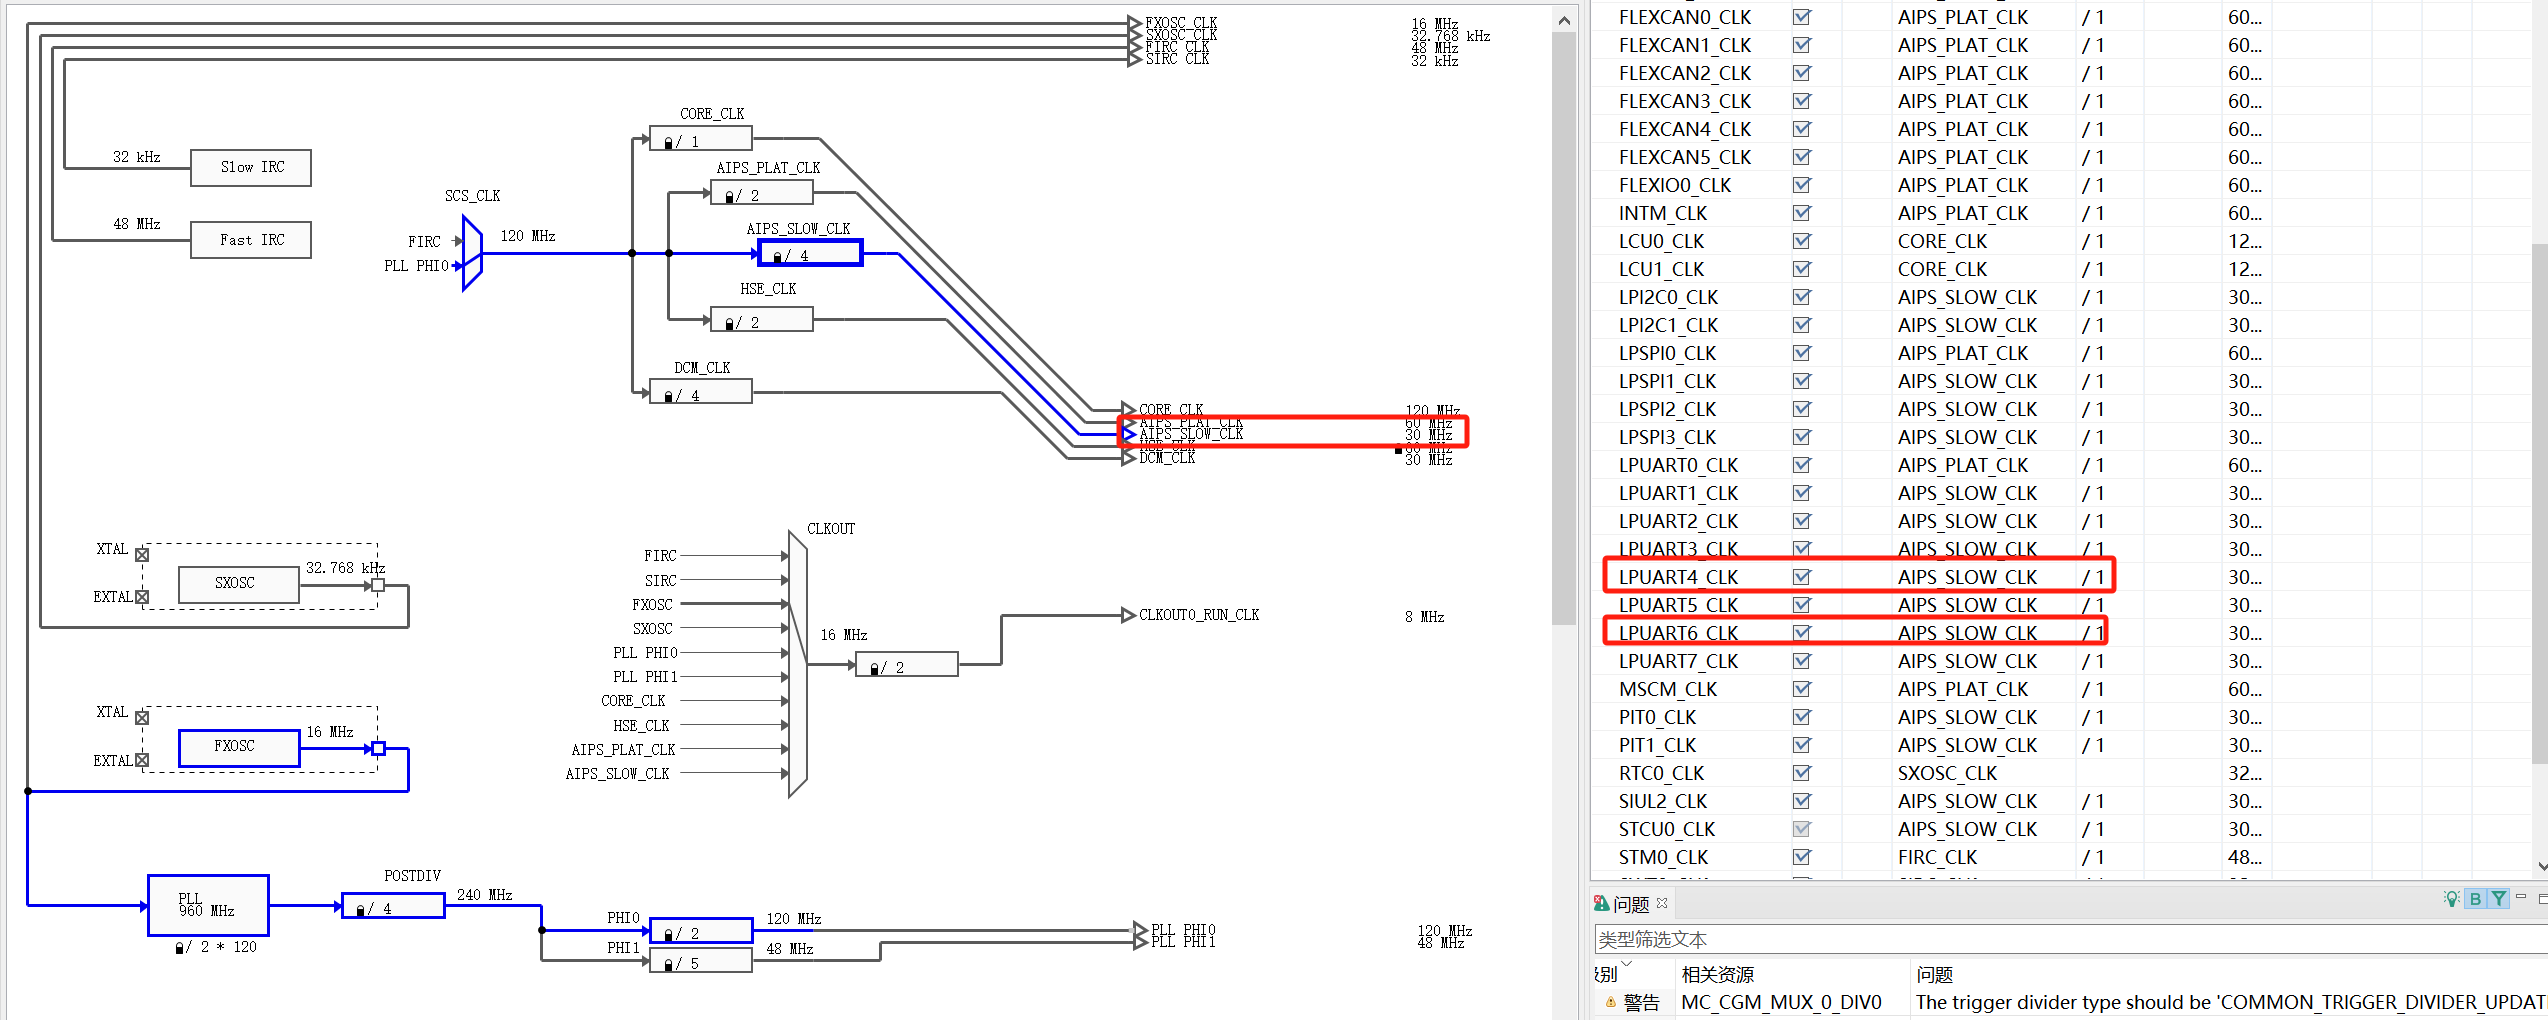
Task: Click the B icon in the Problems panel toolbar
Action: 2475,898
